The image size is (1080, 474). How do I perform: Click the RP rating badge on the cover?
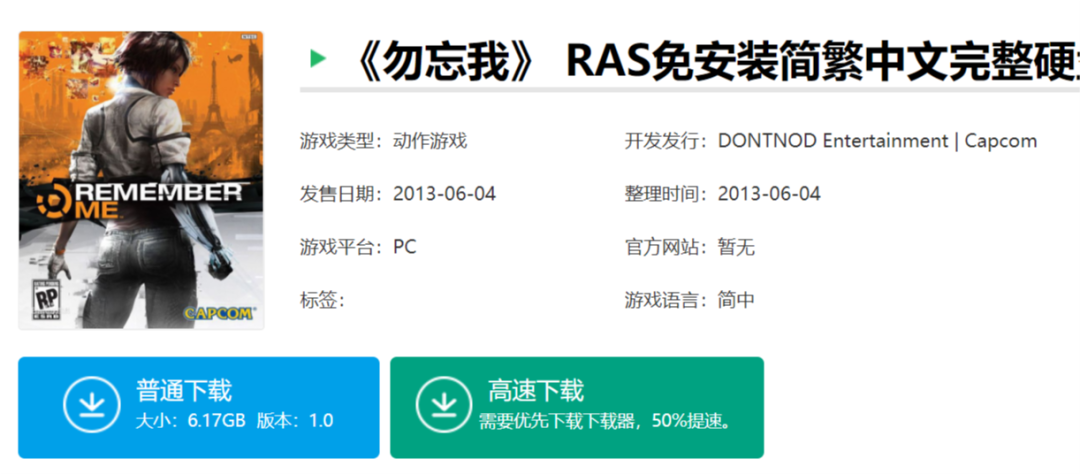(x=45, y=302)
